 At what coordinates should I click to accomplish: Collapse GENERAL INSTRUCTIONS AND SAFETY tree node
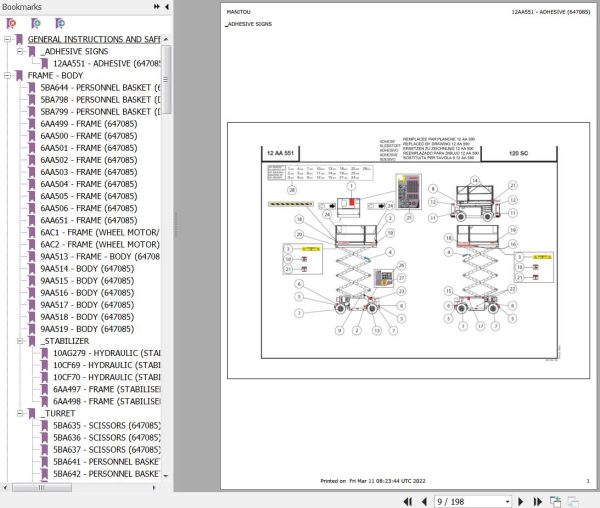click(7, 39)
